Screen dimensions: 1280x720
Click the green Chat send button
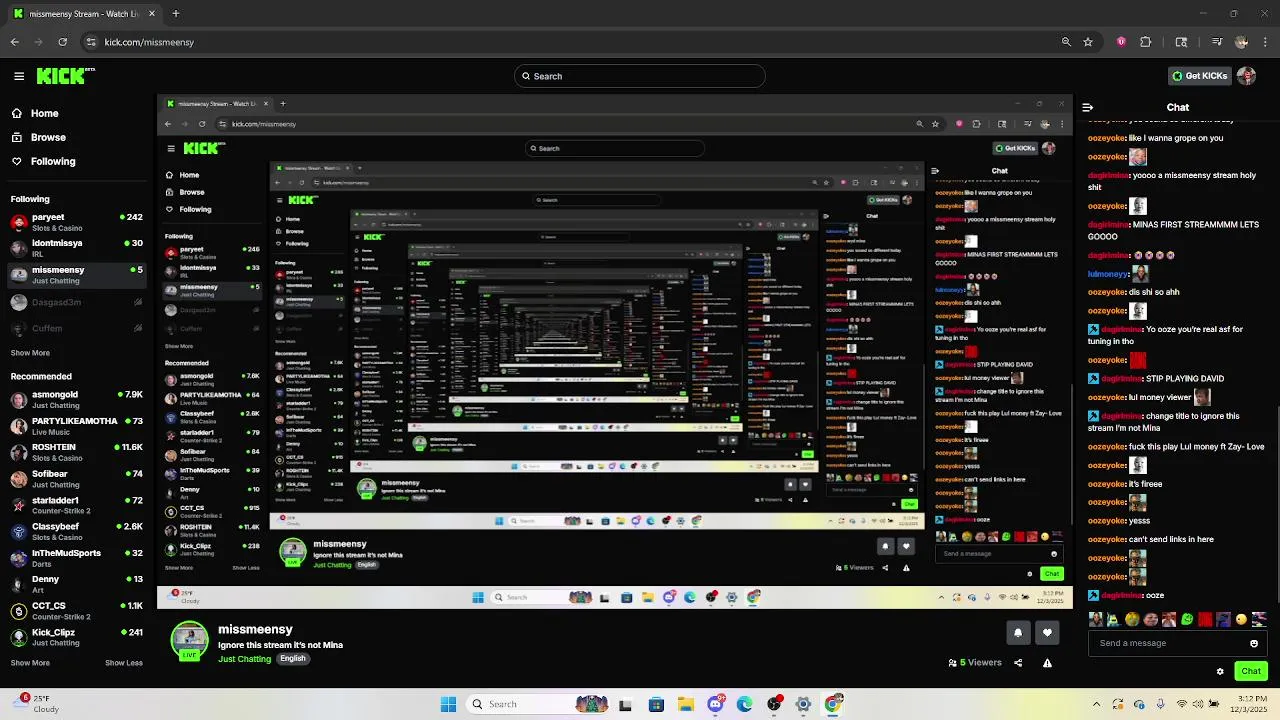tap(1251, 671)
